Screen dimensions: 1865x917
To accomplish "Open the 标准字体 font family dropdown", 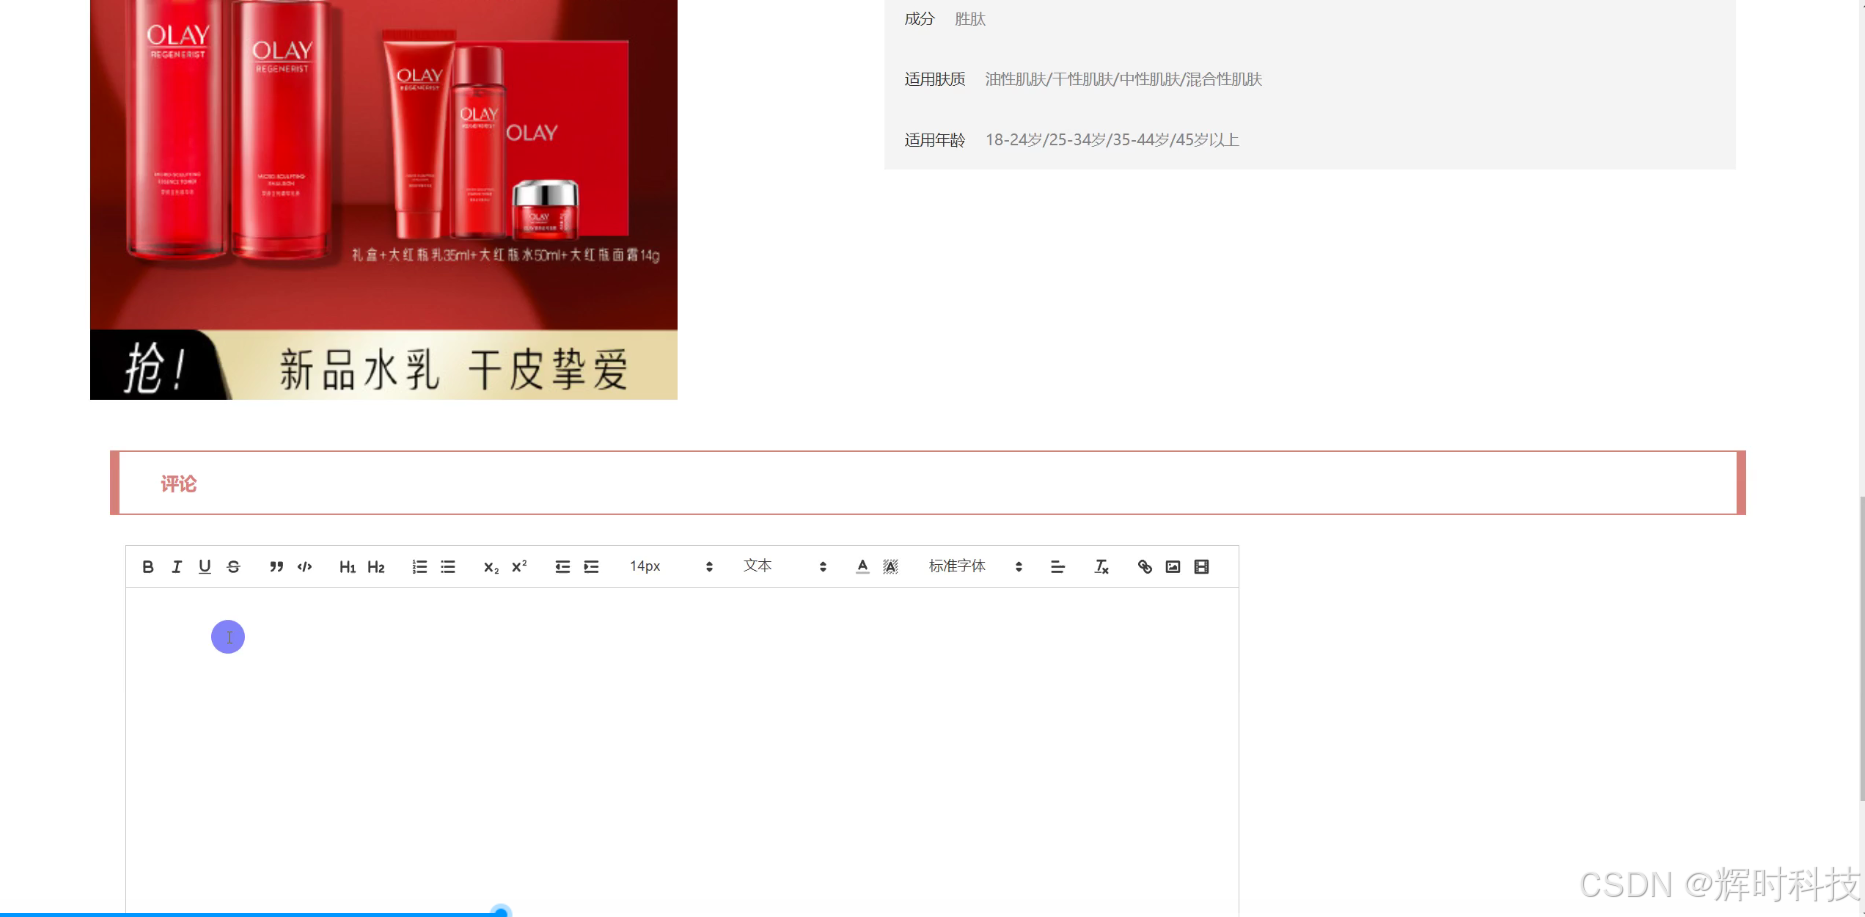I will (976, 567).
